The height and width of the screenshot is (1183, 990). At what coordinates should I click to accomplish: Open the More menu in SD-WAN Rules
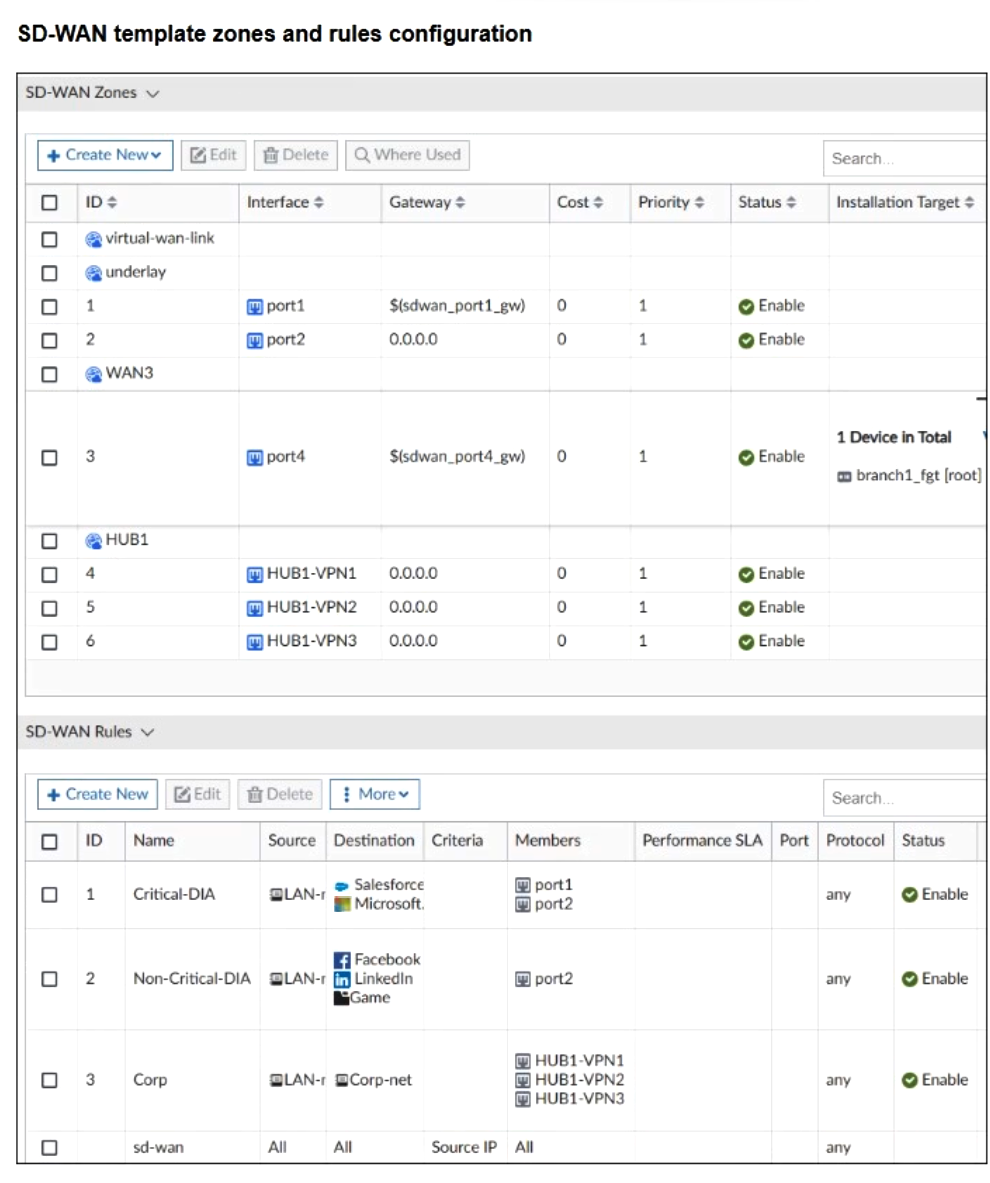tap(375, 794)
